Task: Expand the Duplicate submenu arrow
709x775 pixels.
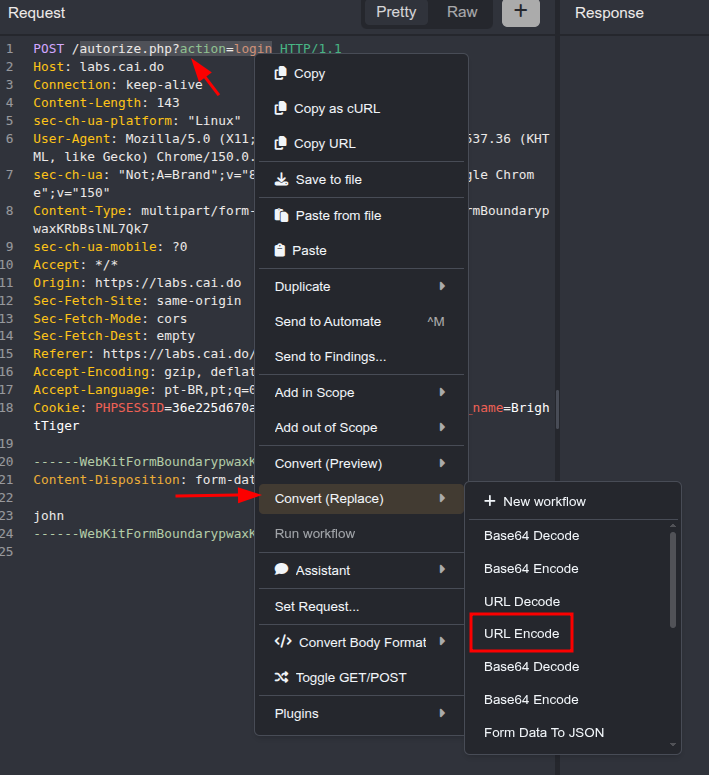Action: (442, 286)
